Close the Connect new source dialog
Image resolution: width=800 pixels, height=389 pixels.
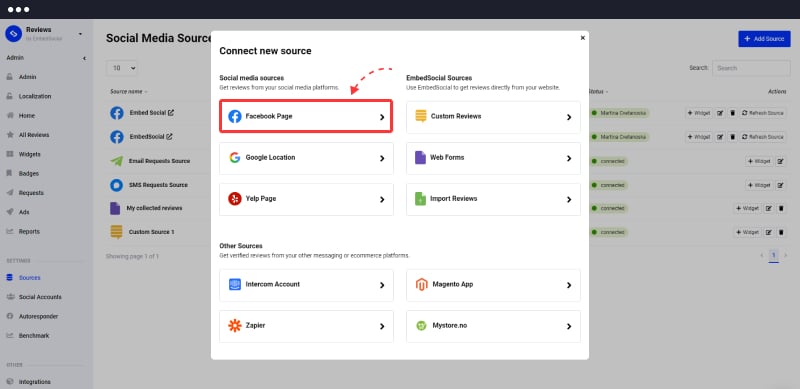[583, 38]
